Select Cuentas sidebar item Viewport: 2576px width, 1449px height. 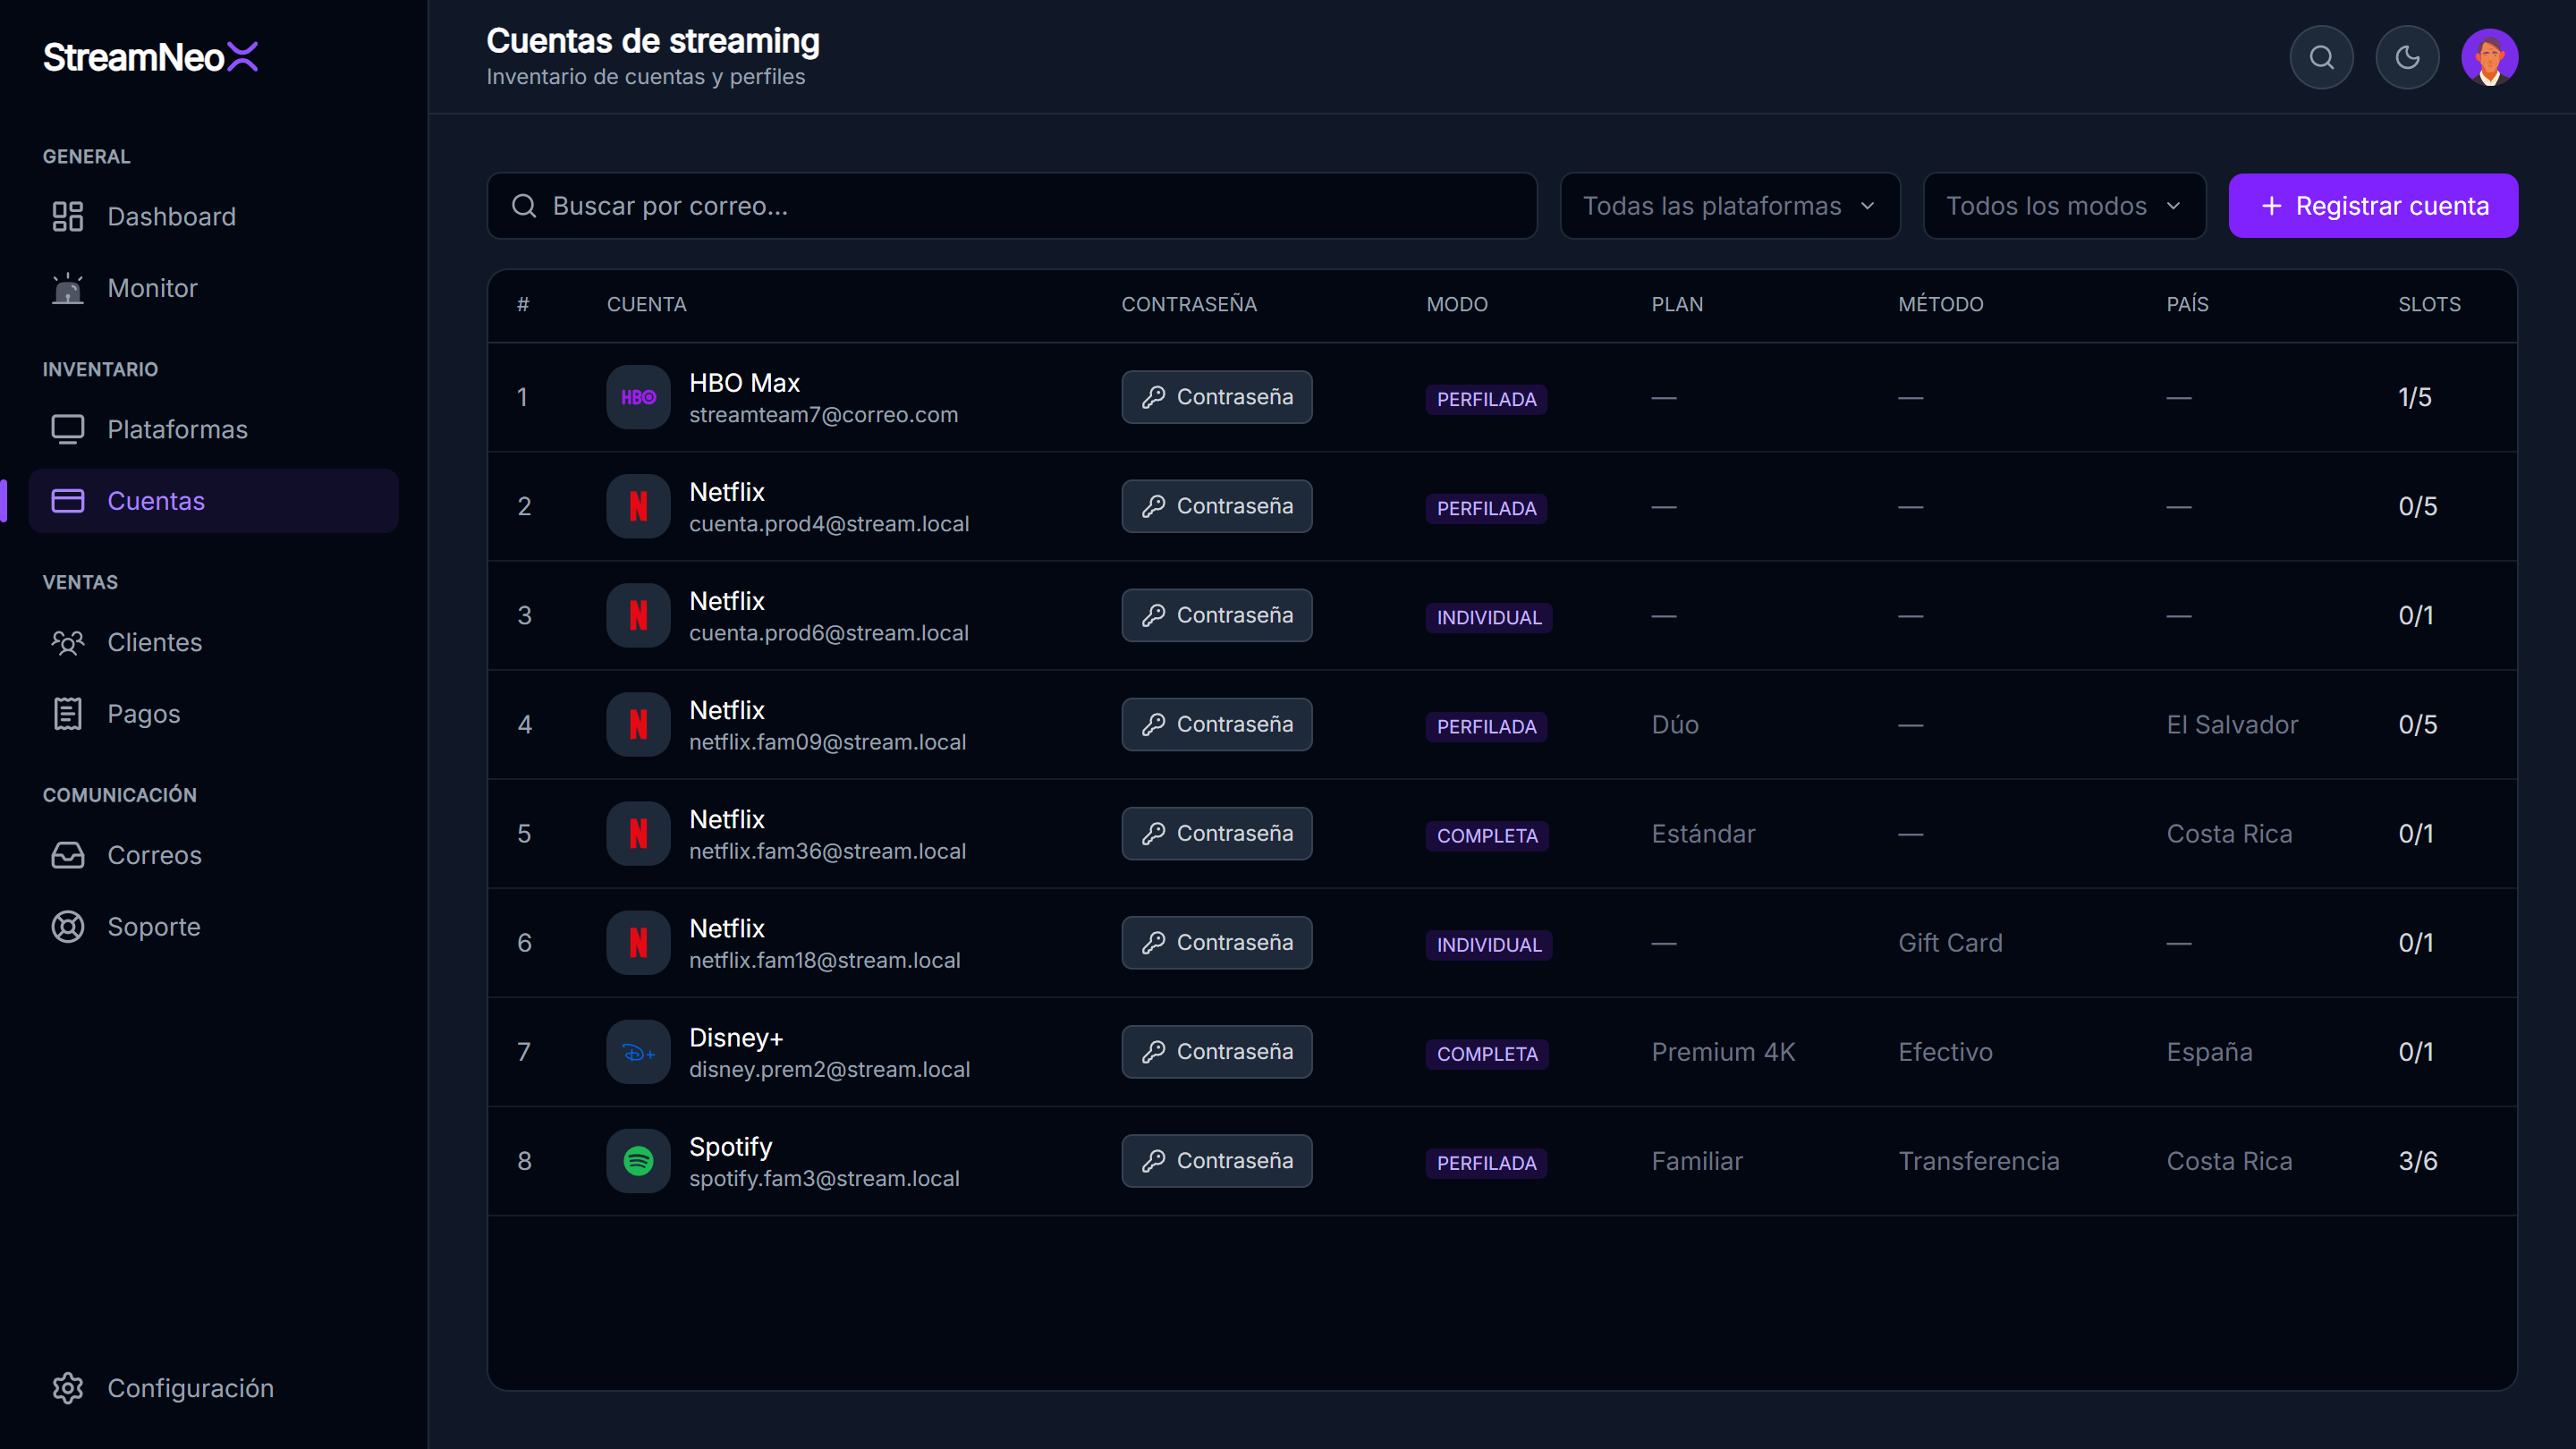[x=214, y=501]
